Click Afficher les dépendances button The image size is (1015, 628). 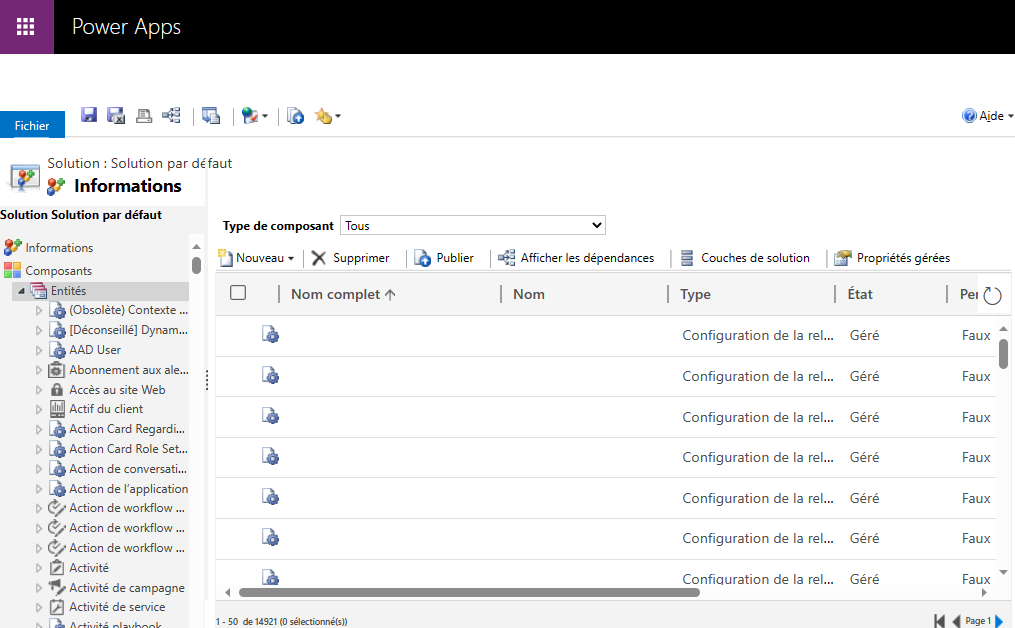pos(576,258)
